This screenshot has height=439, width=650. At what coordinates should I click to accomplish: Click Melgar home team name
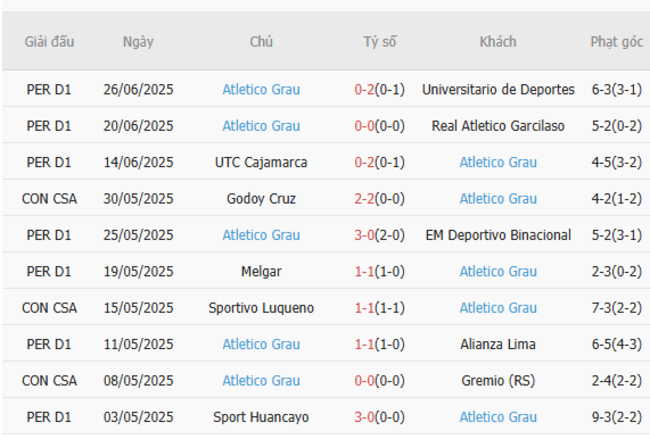(261, 271)
